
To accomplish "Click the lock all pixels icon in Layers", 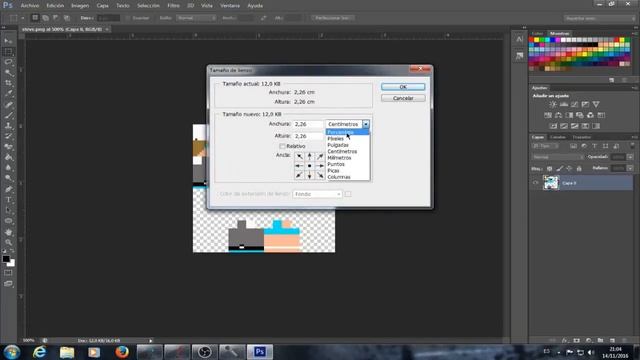I will click(x=579, y=168).
